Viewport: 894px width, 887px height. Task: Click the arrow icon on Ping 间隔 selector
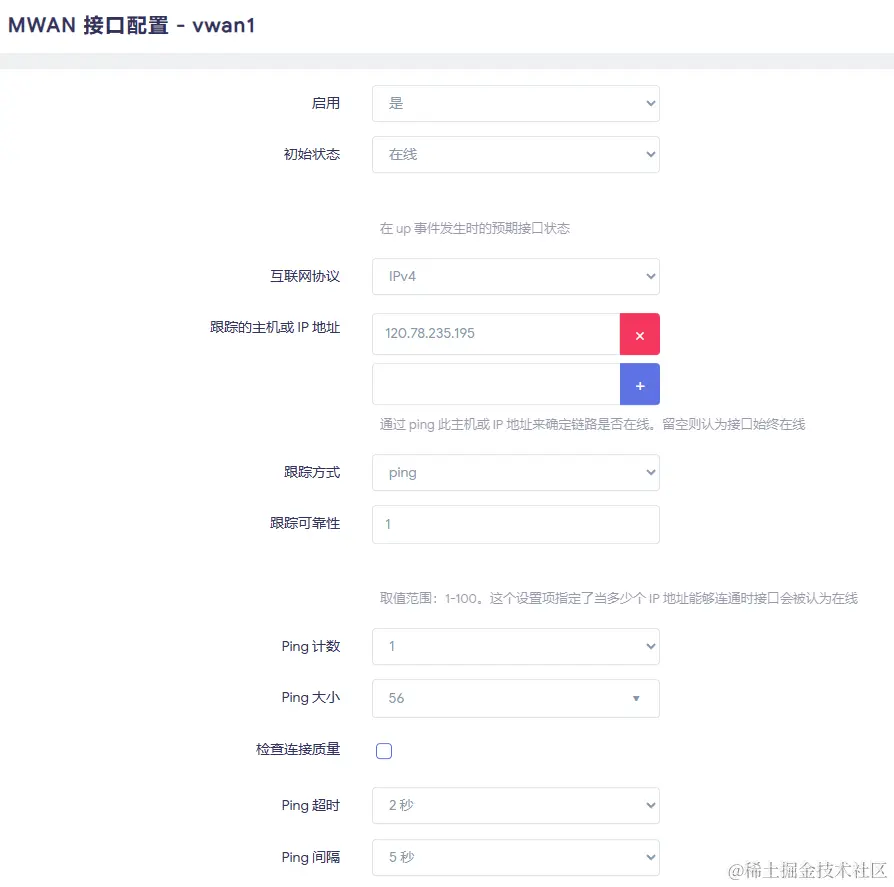point(650,857)
